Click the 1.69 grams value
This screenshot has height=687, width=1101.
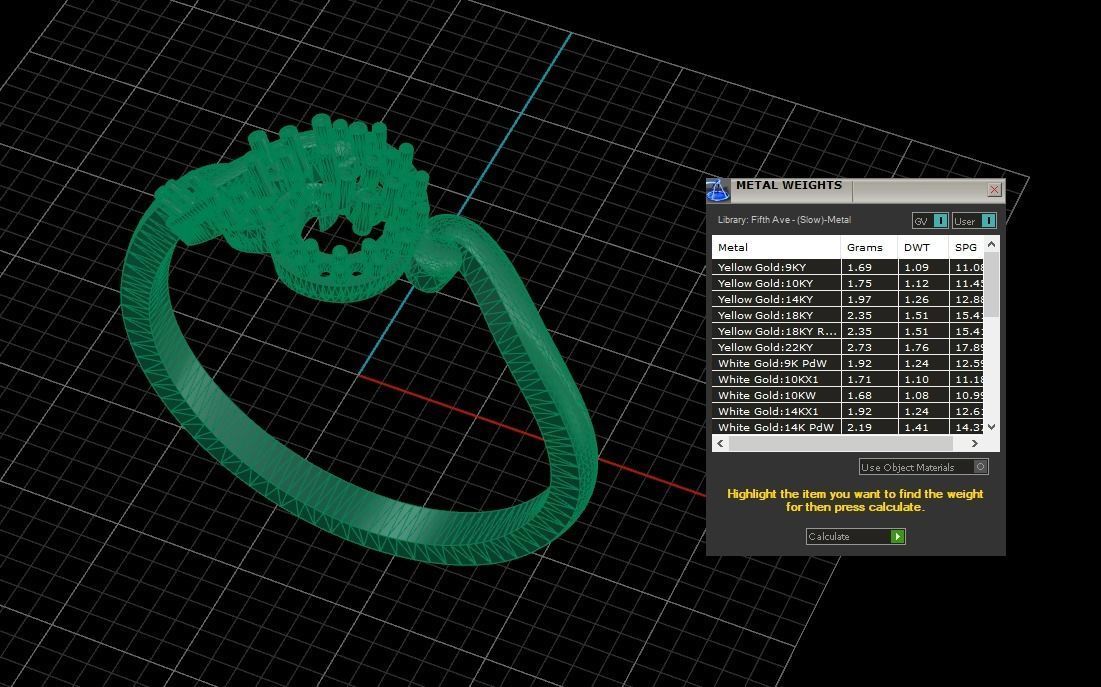coord(859,267)
